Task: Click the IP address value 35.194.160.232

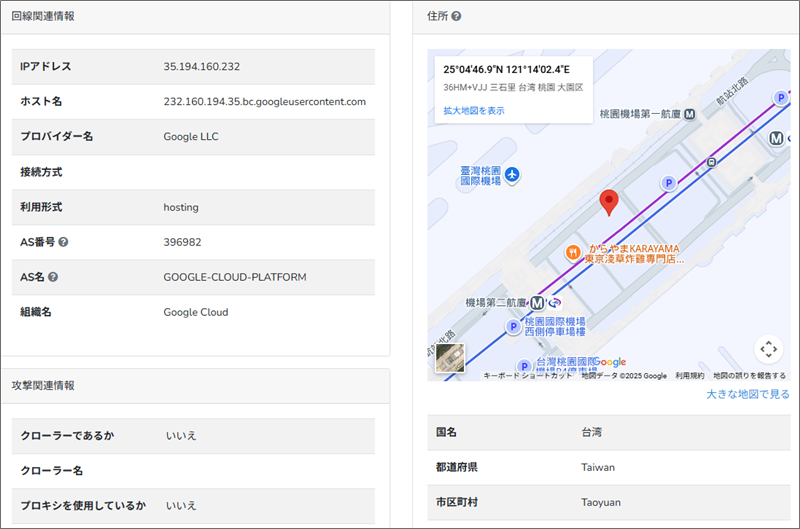Action: pyautogui.click(x=201, y=67)
